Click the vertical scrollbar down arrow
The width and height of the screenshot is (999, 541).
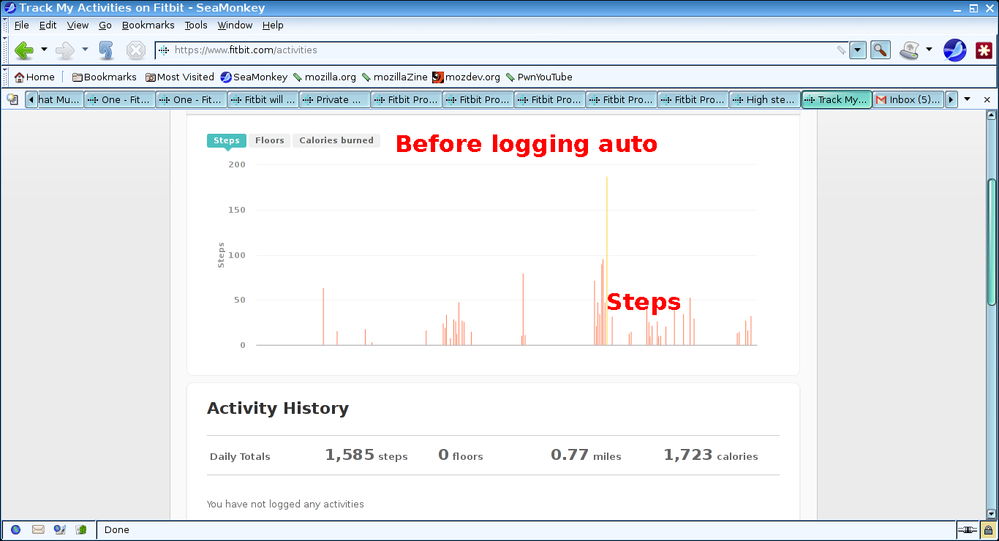tap(991, 514)
